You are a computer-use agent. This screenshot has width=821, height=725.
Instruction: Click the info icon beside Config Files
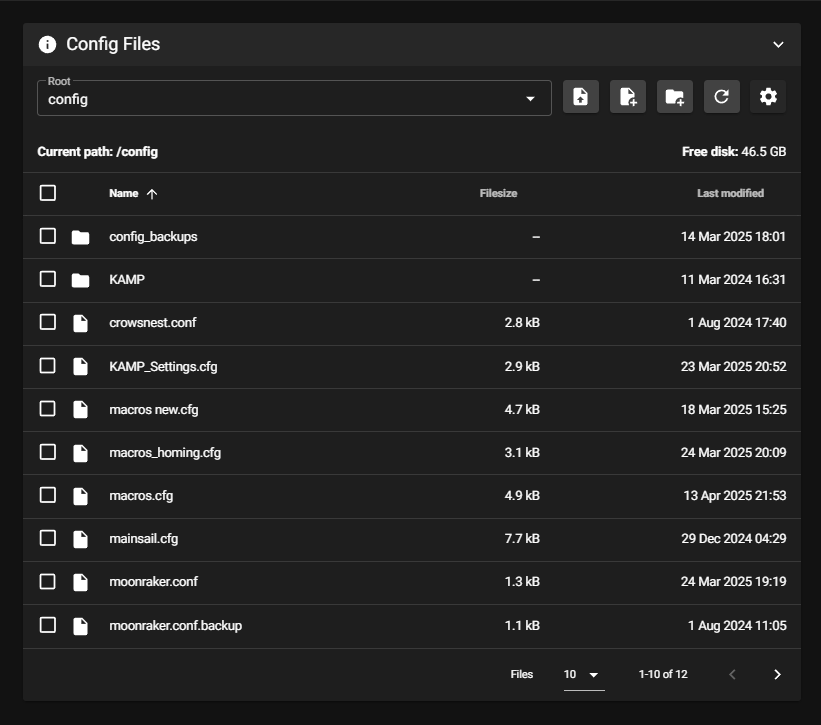(47, 44)
